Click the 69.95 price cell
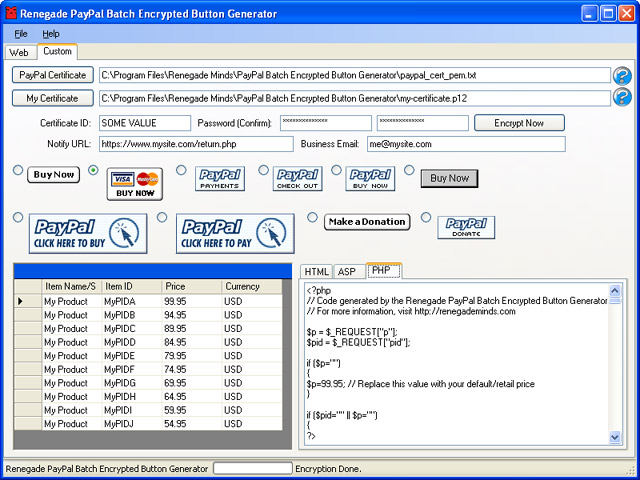Image resolution: width=640 pixels, height=480 pixels. 192,383
